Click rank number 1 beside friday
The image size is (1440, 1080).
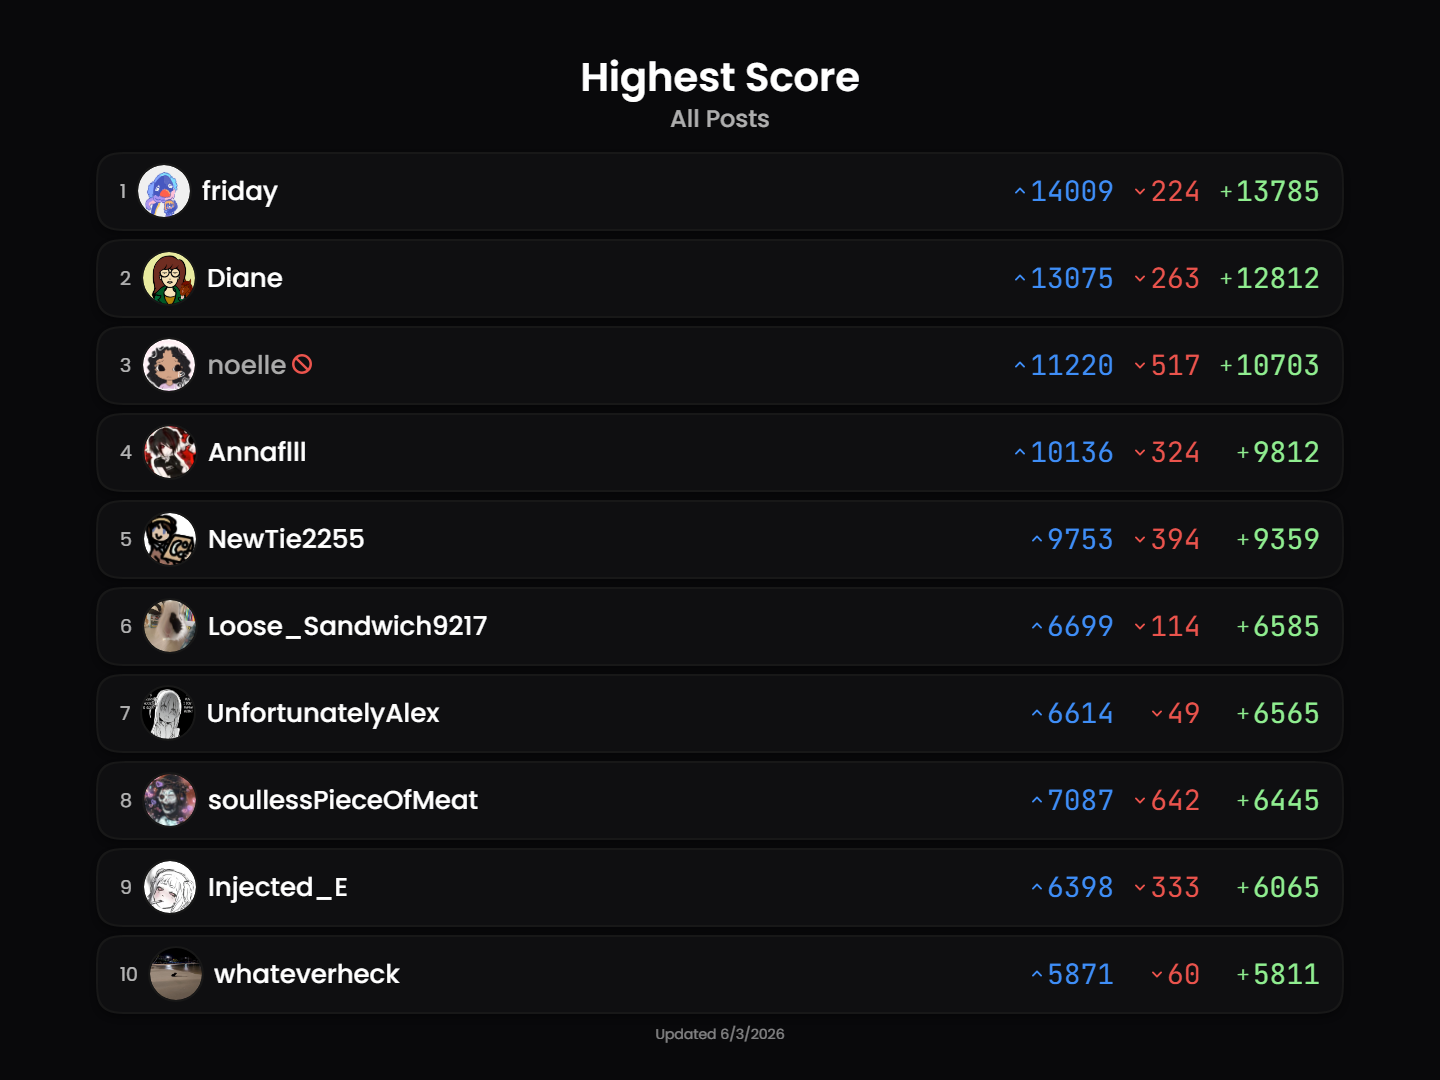[123, 191]
